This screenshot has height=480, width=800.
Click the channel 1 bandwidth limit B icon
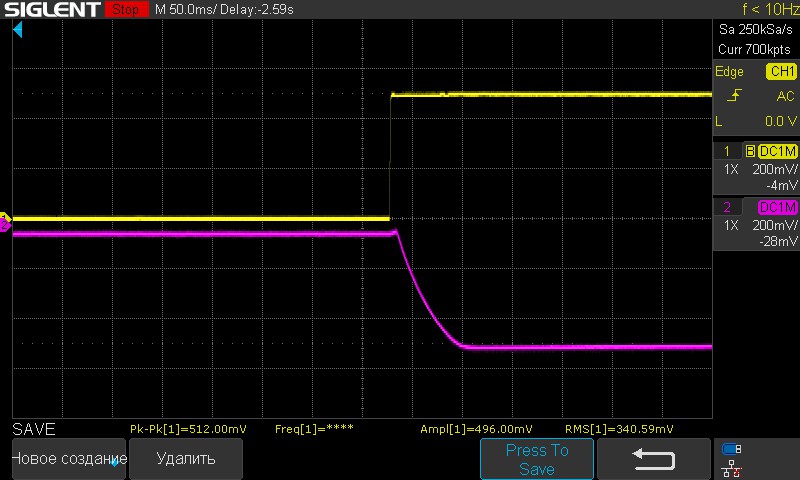click(x=750, y=151)
